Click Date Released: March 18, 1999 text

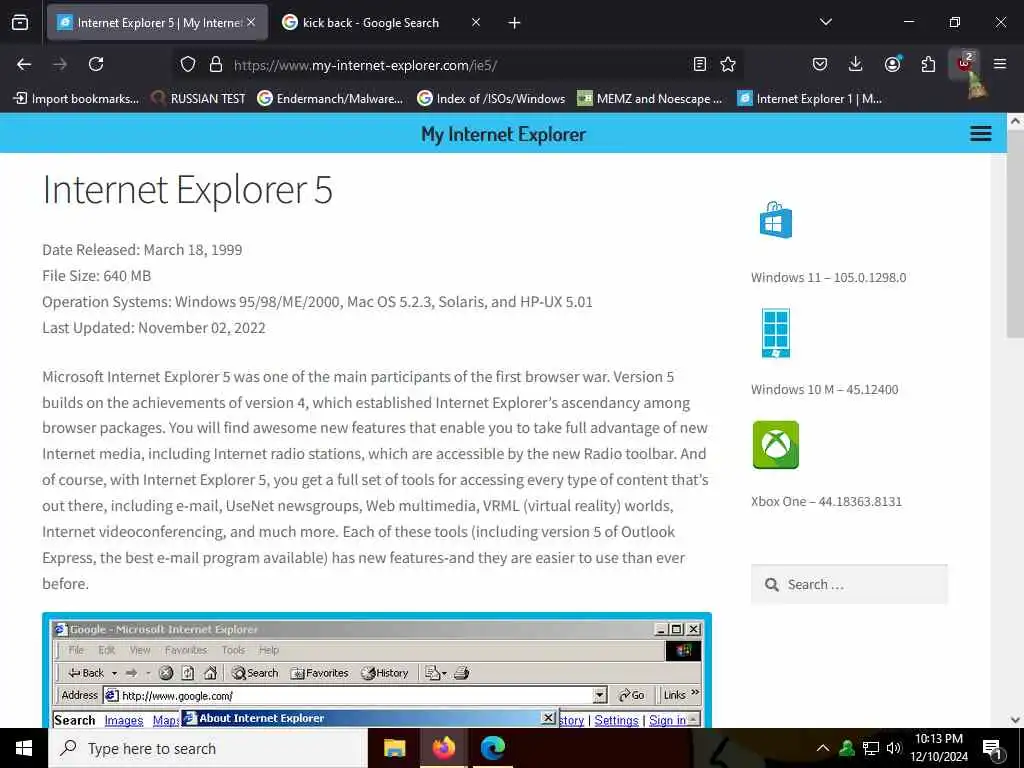[142, 250]
